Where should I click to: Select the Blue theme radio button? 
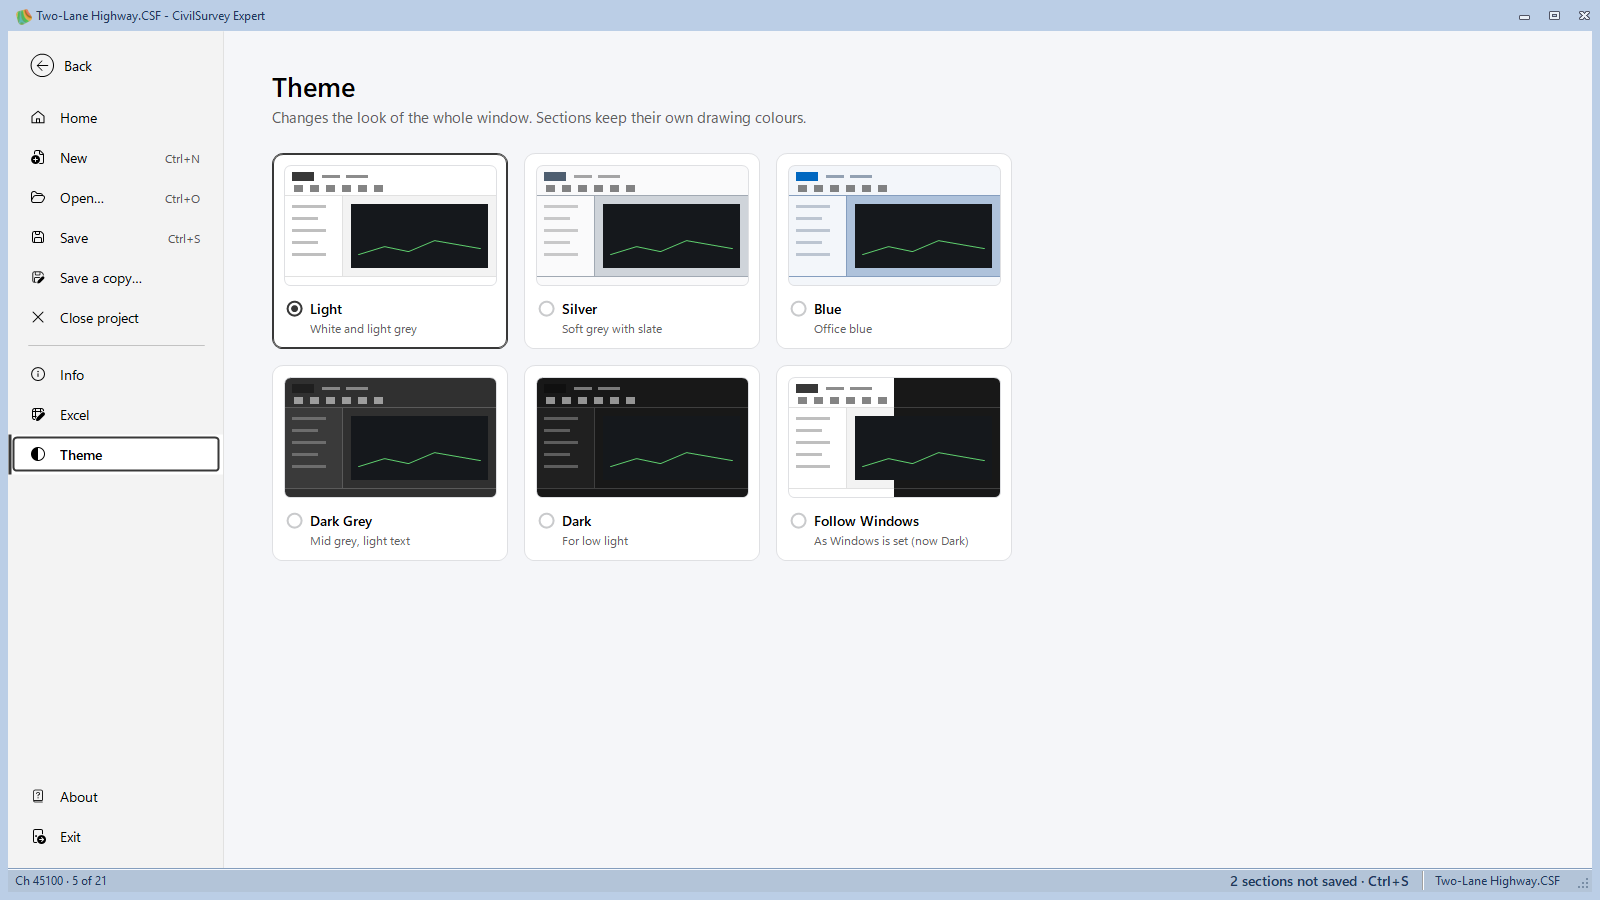pos(799,309)
